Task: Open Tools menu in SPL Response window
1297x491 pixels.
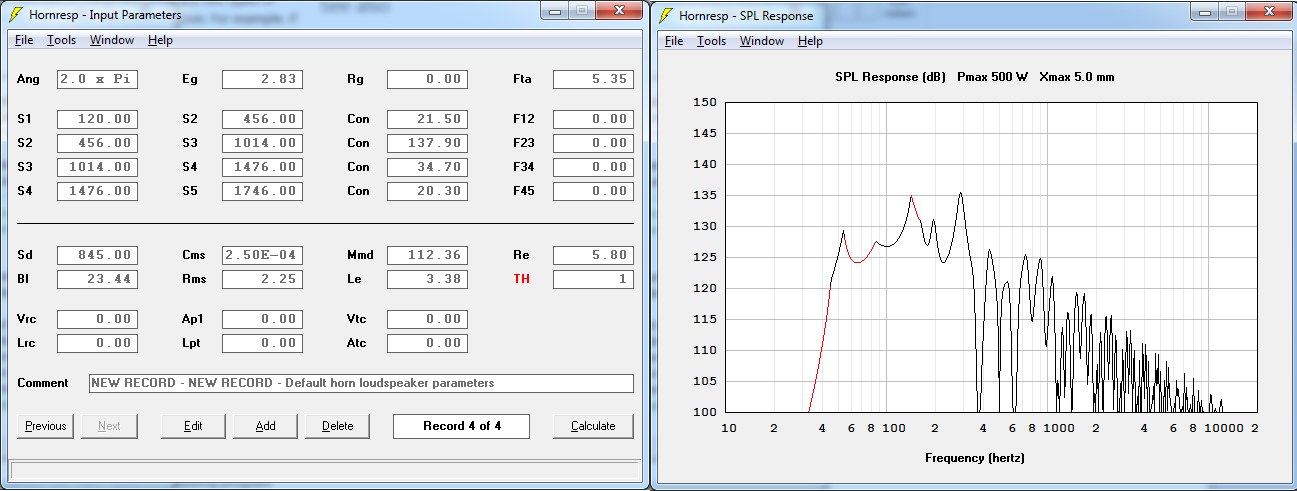Action: pyautogui.click(x=711, y=41)
